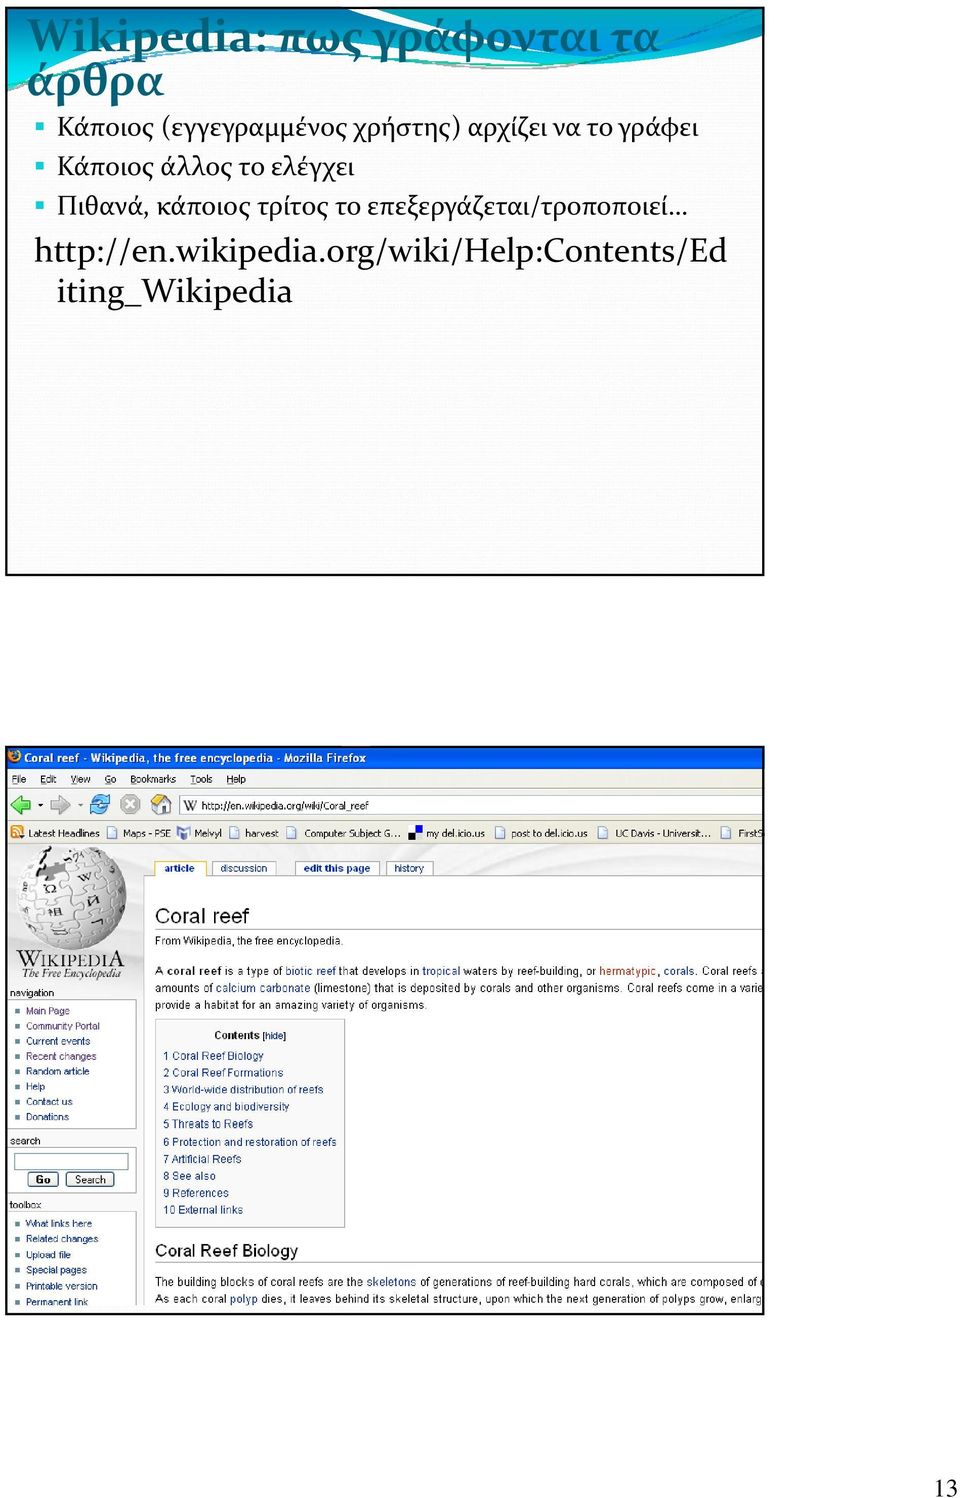
Task: Open the Forward button history dropdown arrow
Action: (x=80, y=805)
